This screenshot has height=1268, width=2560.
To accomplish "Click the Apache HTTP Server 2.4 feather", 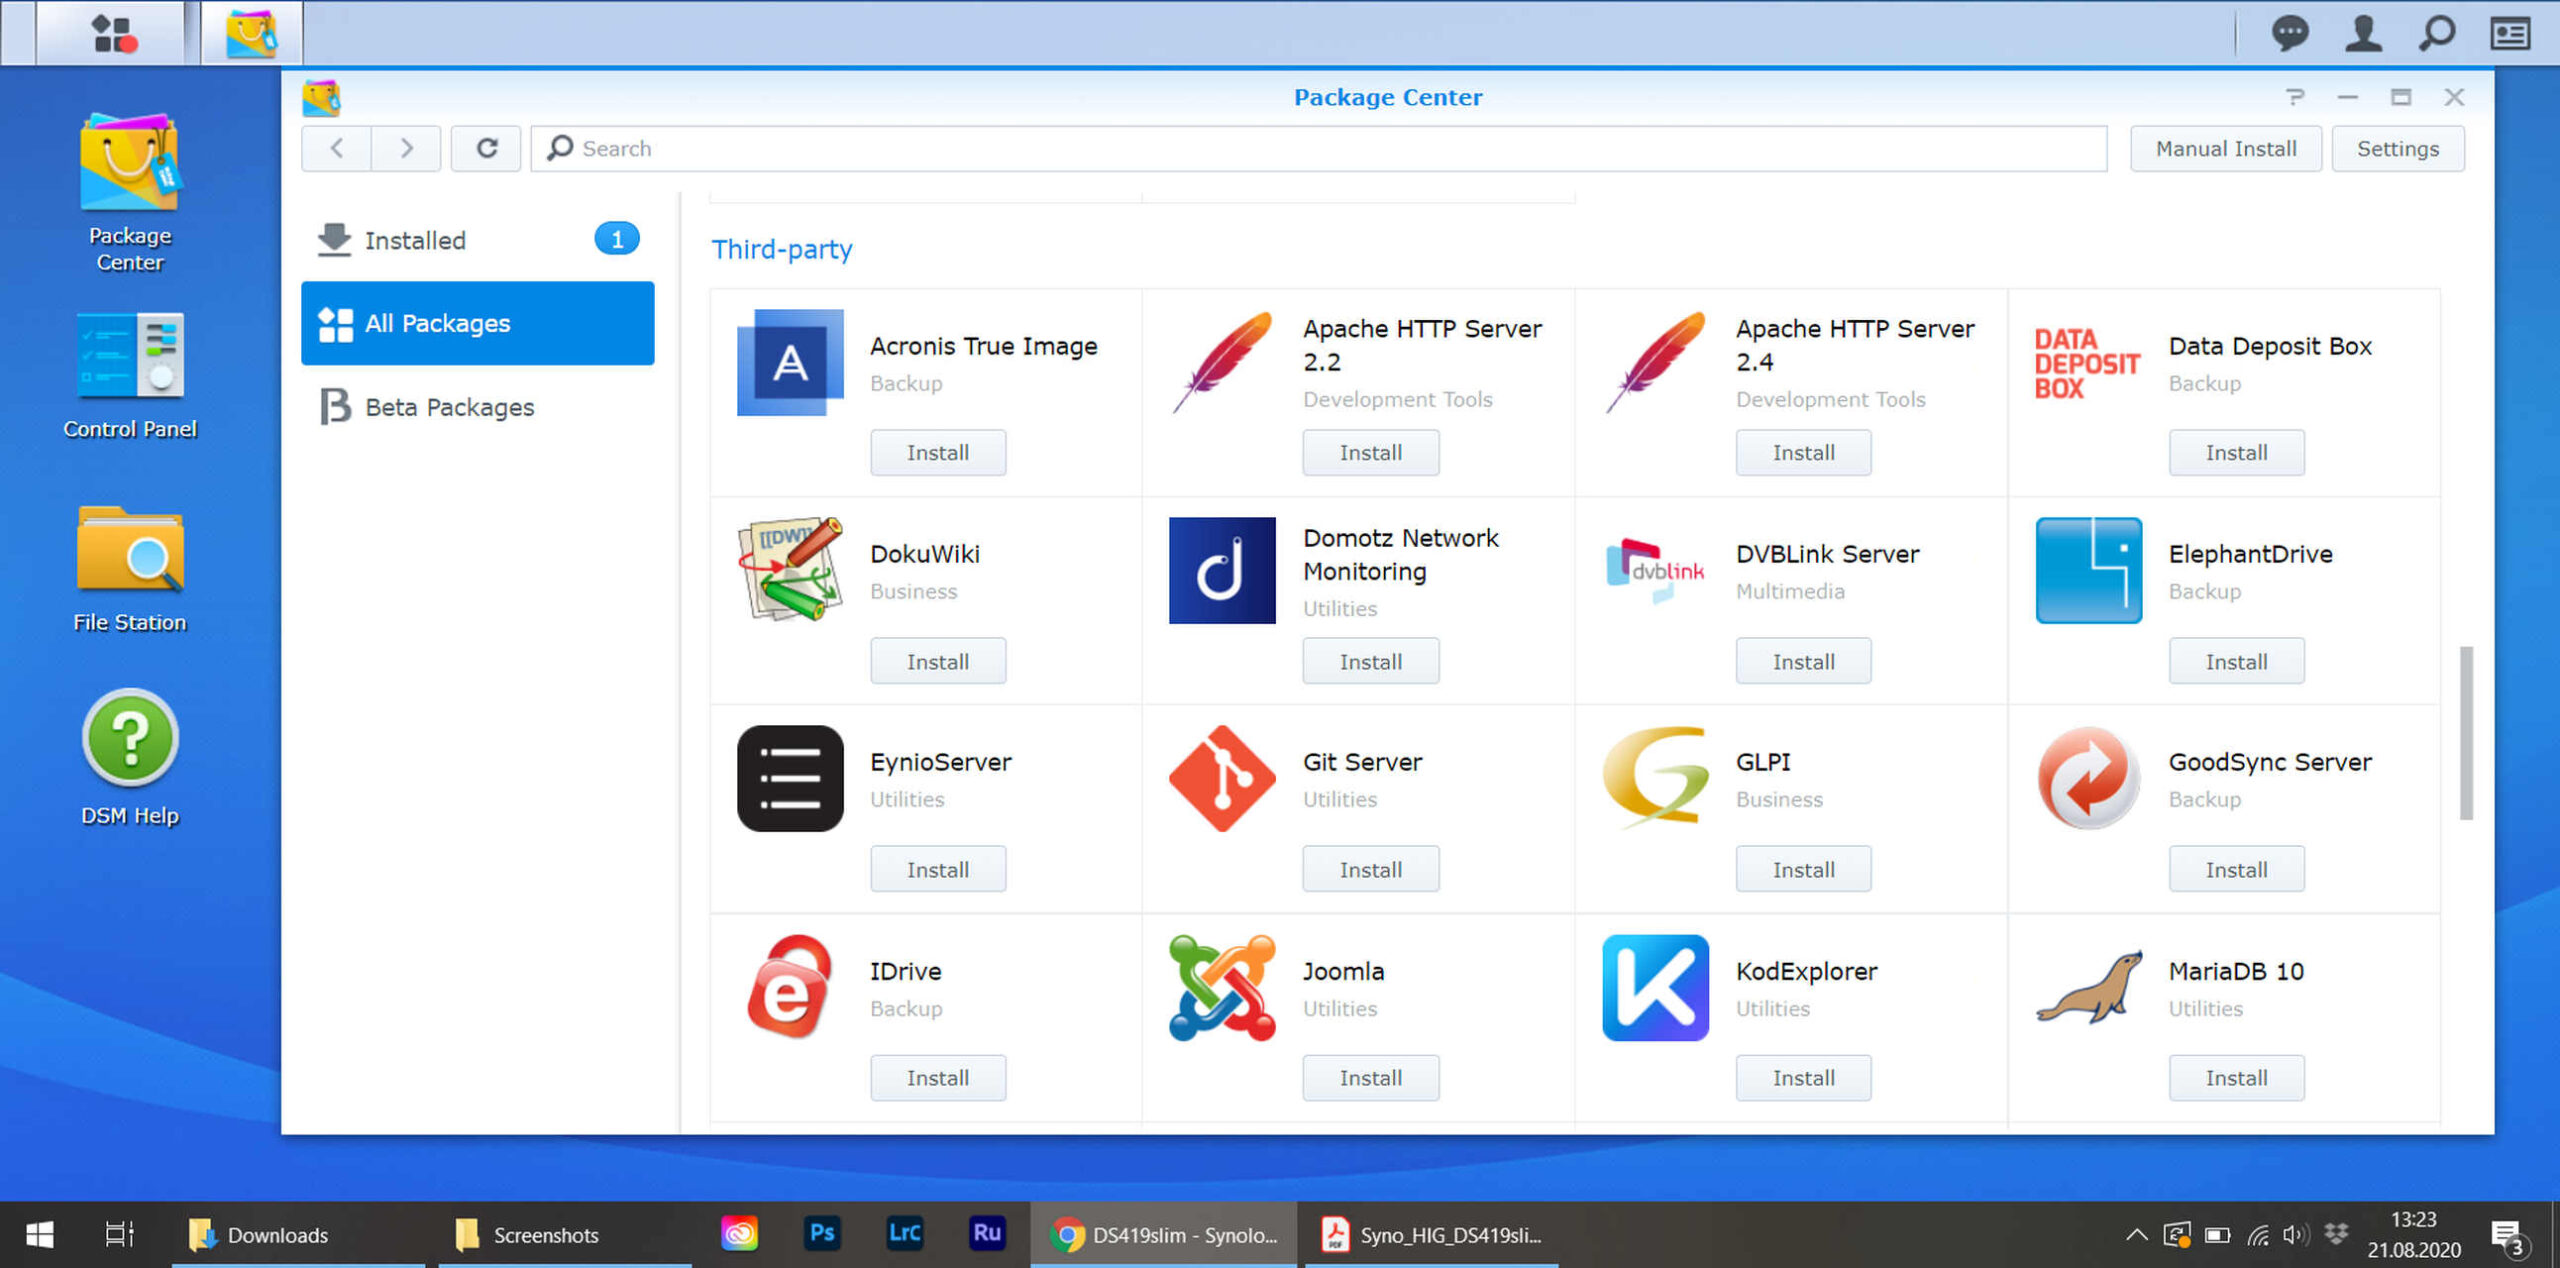I will coord(1655,362).
